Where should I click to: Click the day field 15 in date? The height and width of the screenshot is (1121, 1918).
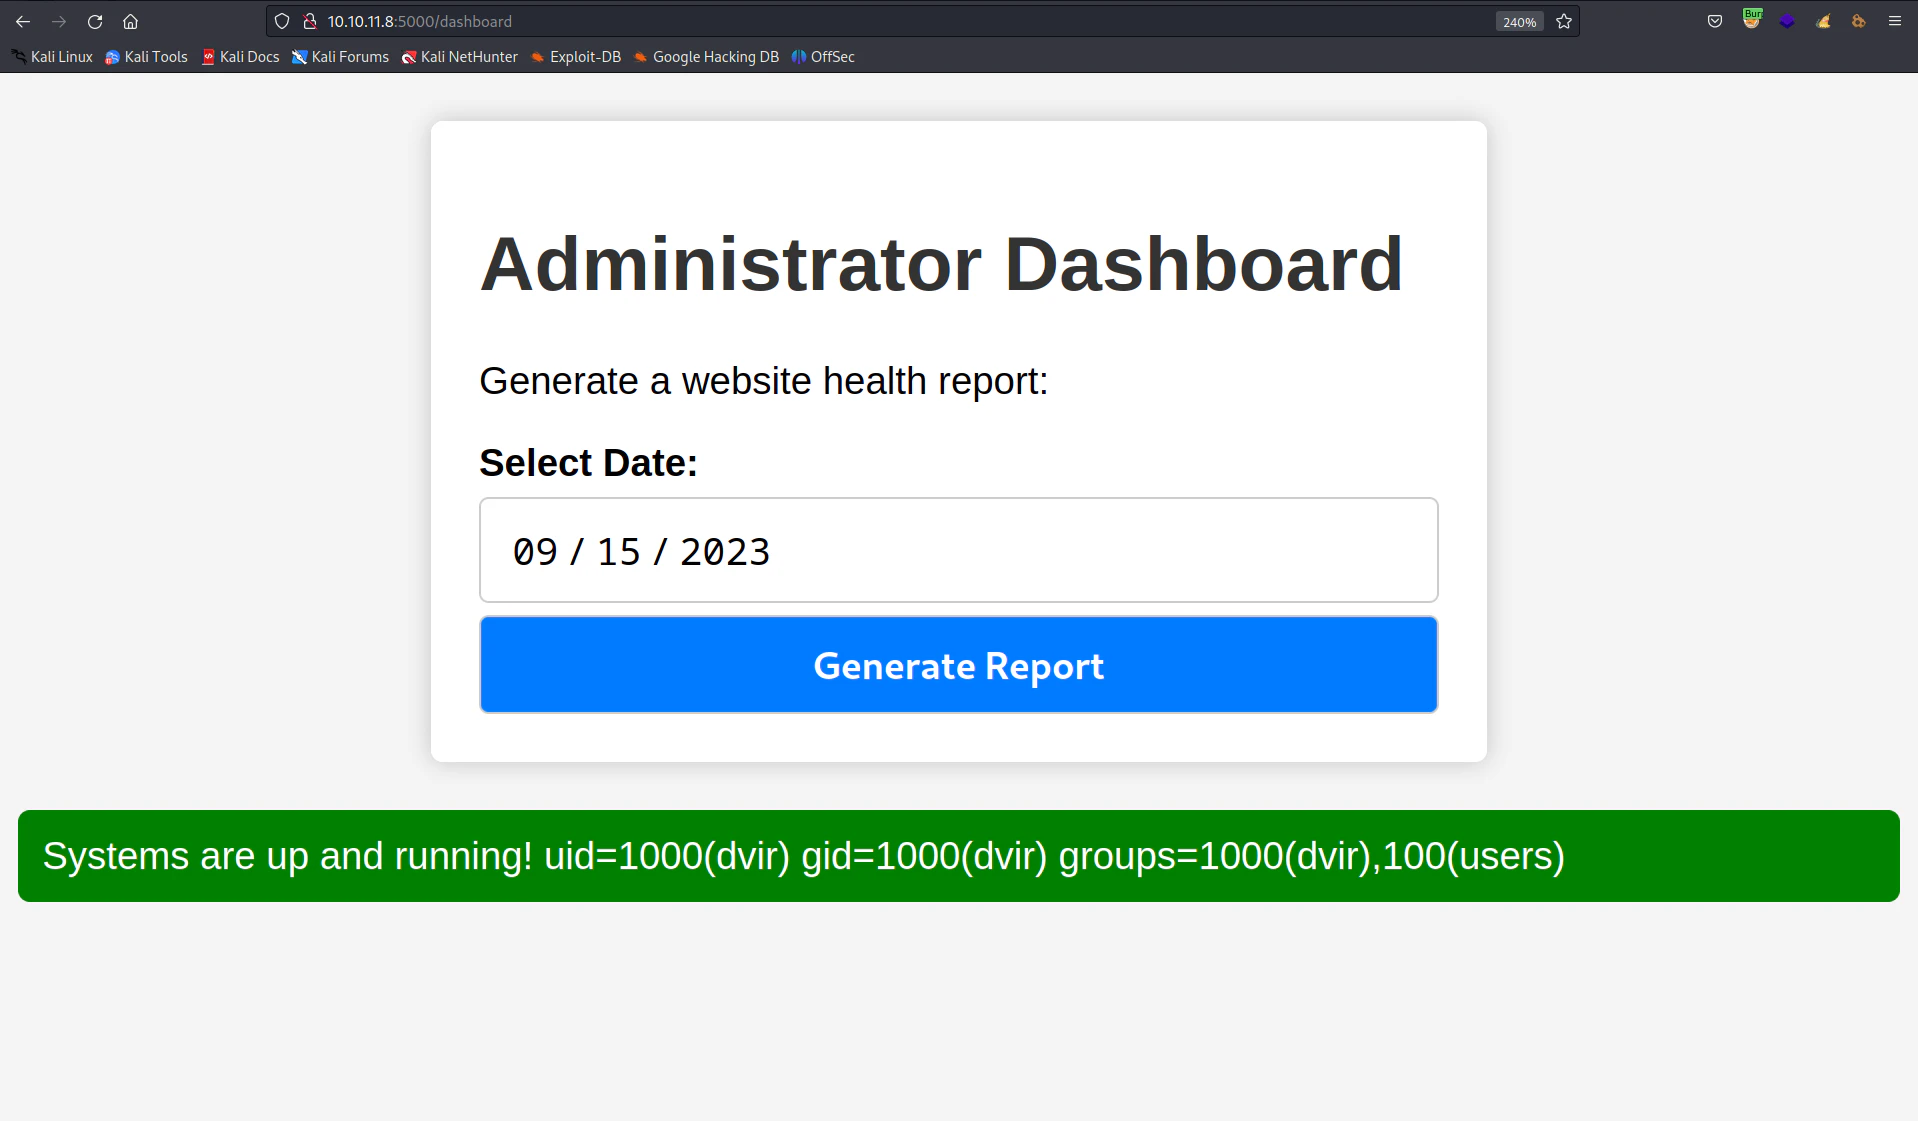(618, 552)
